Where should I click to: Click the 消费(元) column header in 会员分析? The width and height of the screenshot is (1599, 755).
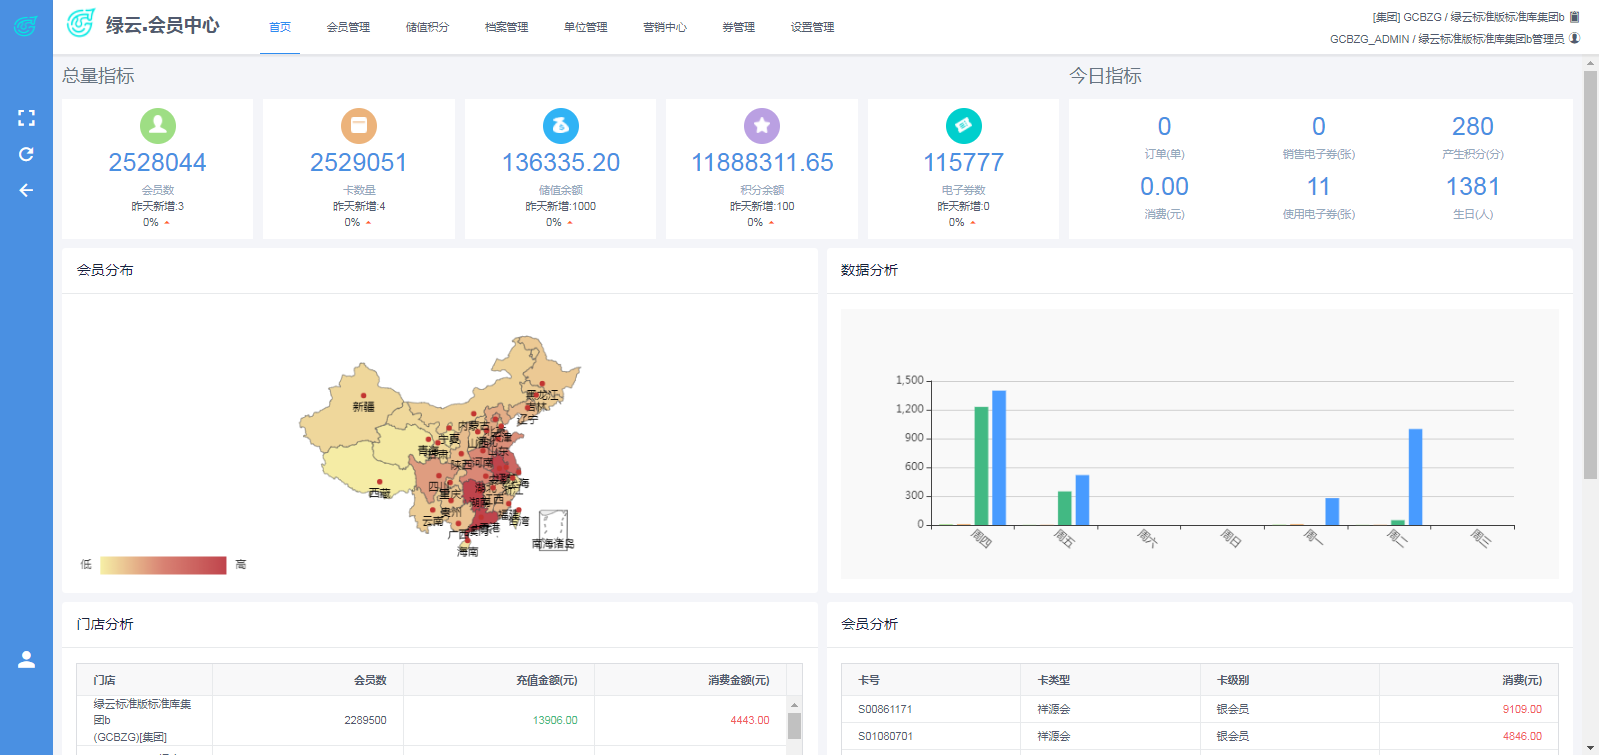pos(1521,680)
